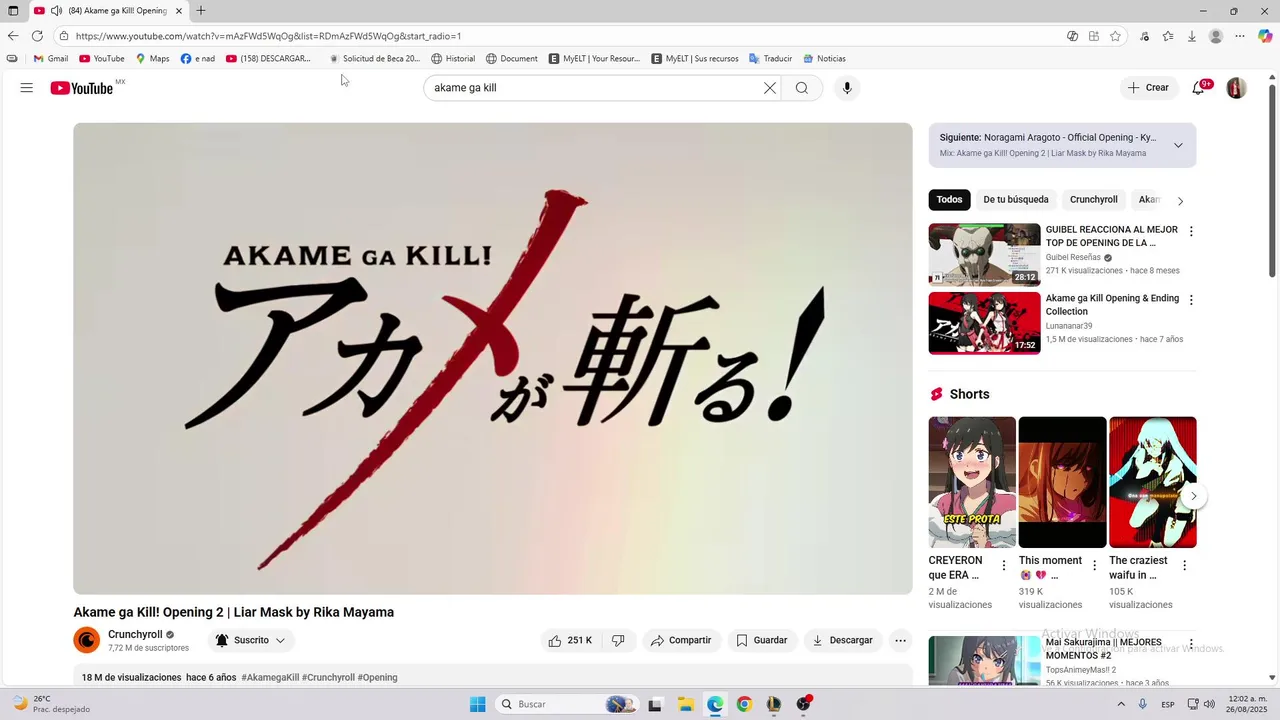Viewport: 1280px width, 720px height.
Task: Click the Windows taskbar Buscar search box
Action: click(568, 704)
